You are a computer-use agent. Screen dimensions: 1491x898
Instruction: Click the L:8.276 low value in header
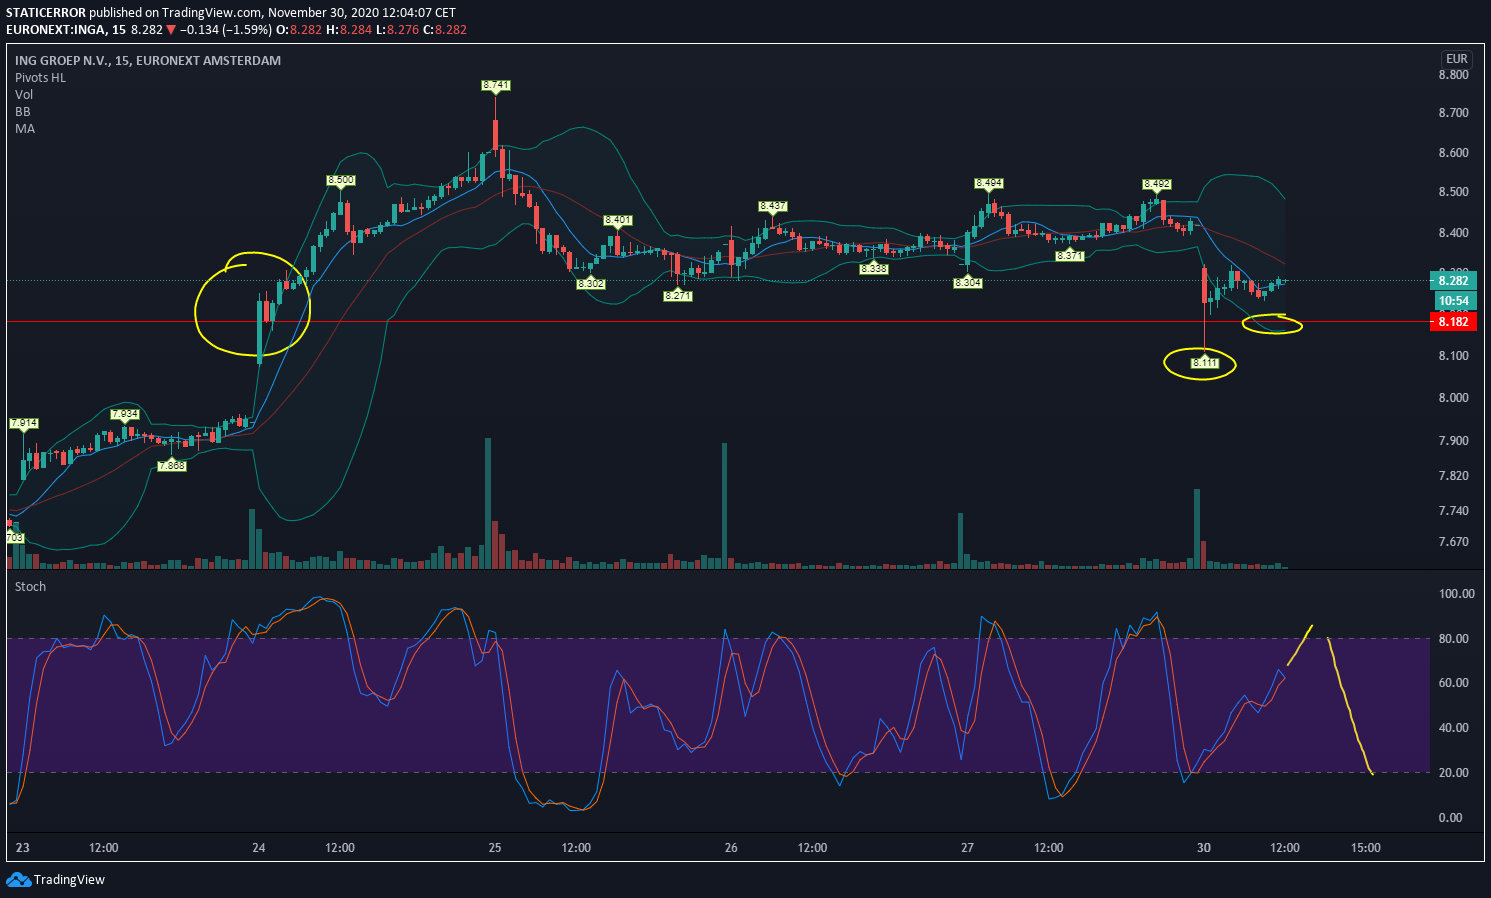[x=398, y=30]
